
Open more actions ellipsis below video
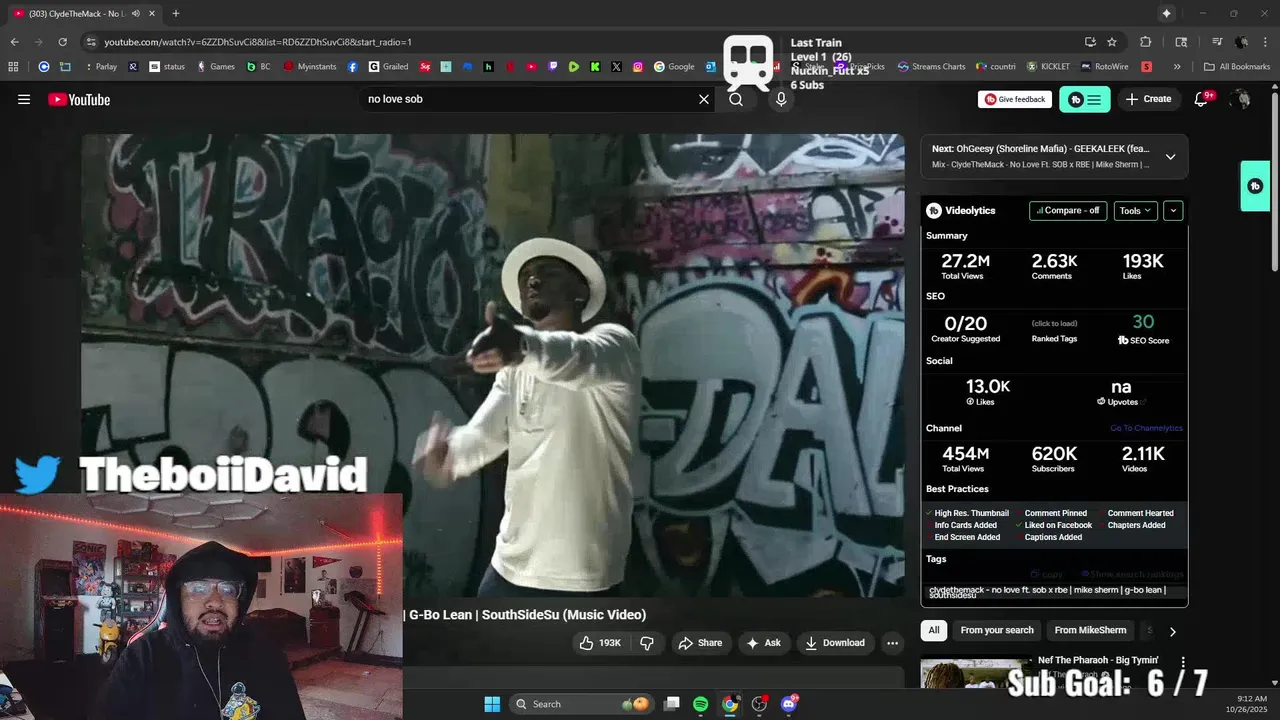[x=892, y=643]
